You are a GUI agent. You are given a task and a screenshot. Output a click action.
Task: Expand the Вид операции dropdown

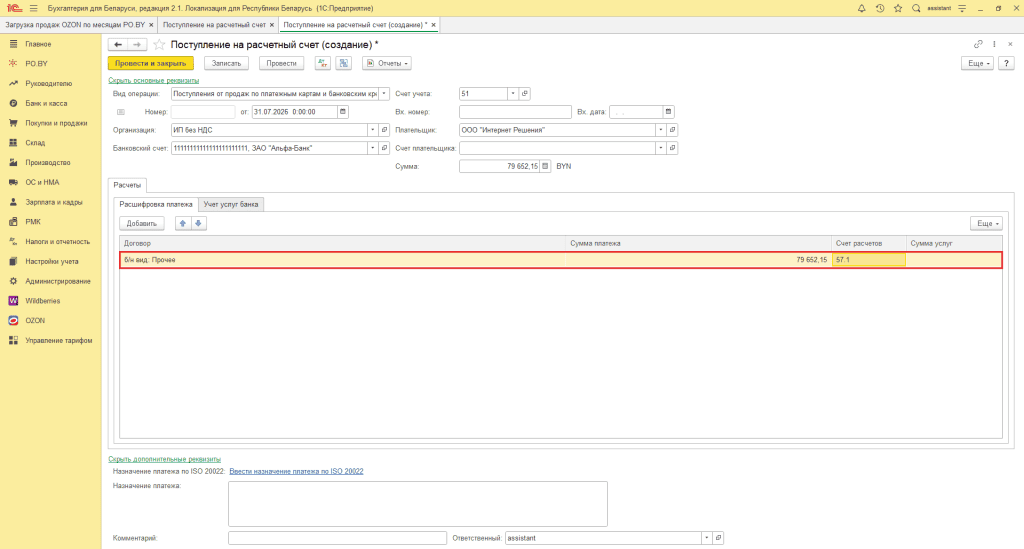click(384, 93)
